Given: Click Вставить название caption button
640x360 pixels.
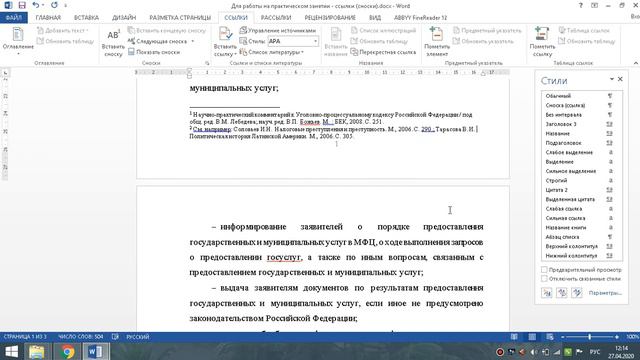Looking at the screenshot, I should 336,42.
